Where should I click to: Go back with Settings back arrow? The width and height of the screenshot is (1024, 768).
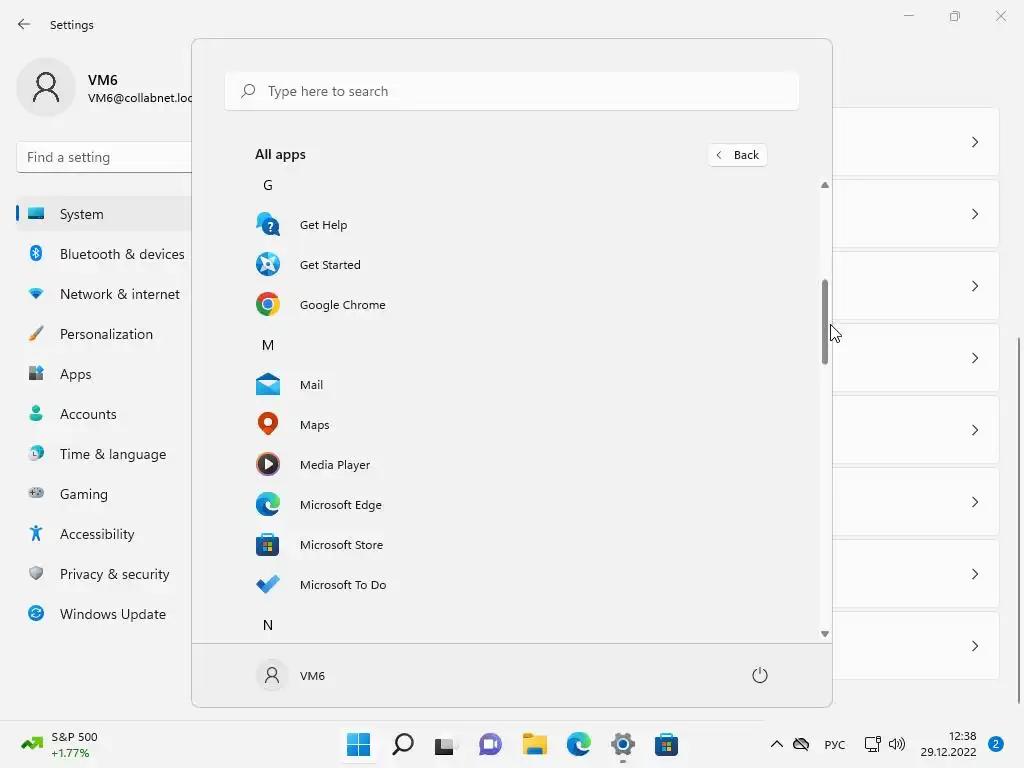point(24,25)
